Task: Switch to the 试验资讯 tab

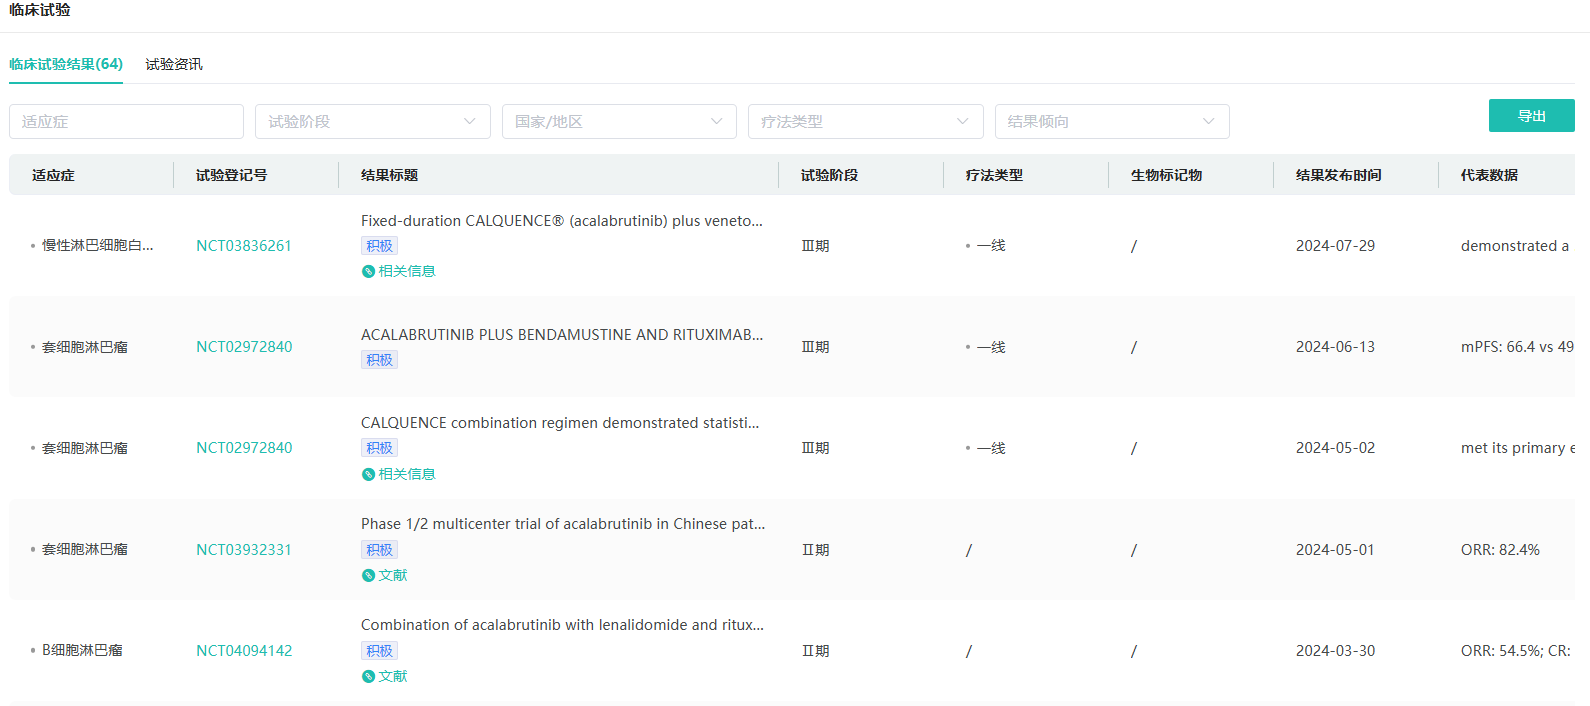Action: pyautogui.click(x=174, y=64)
